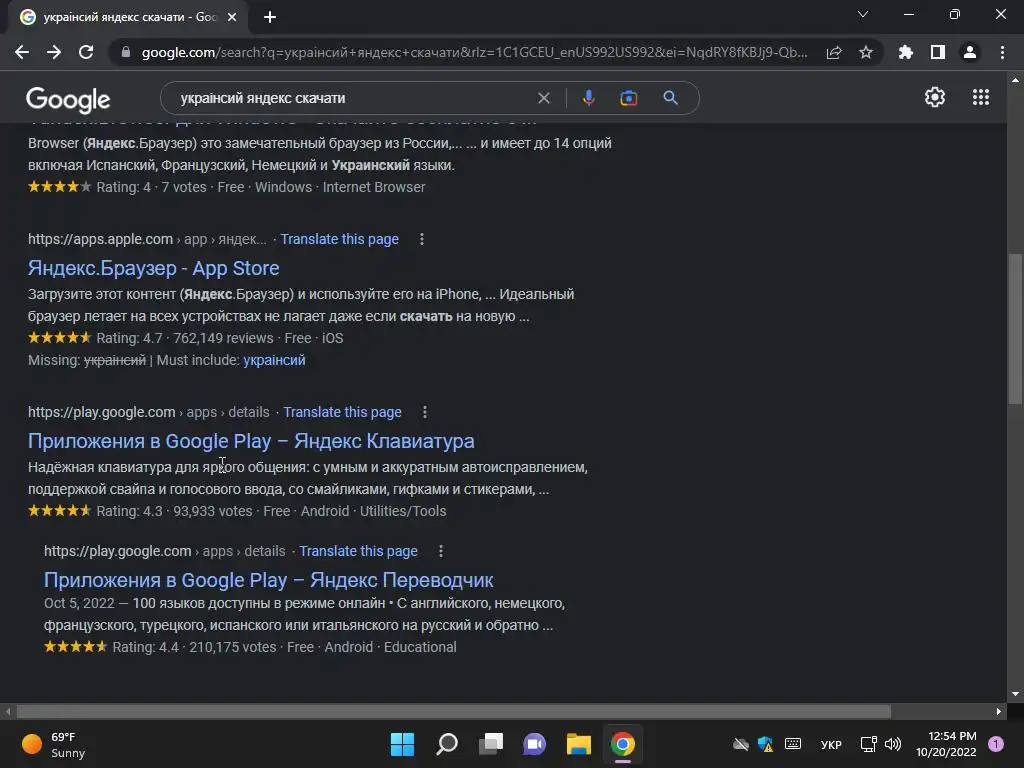
Task: Open the network display tray icon
Action: coord(868,744)
